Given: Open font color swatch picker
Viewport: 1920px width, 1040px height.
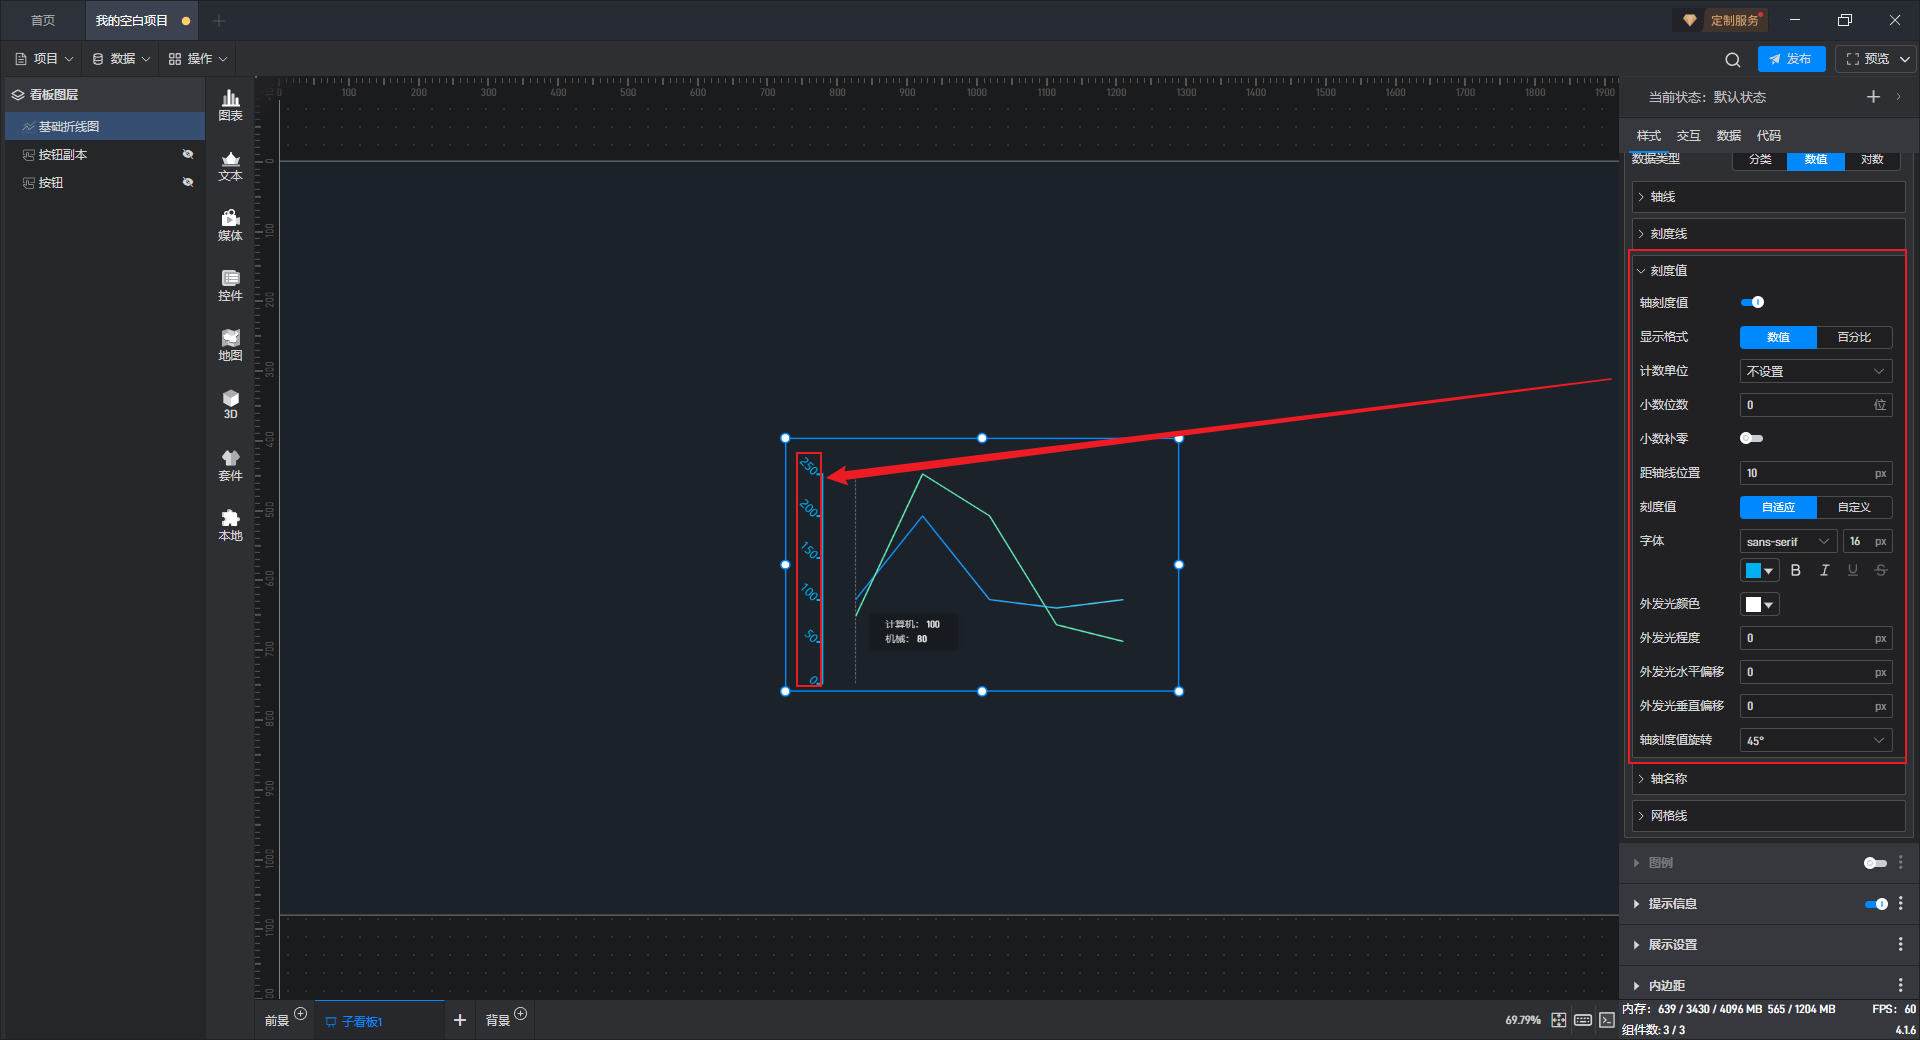Looking at the screenshot, I should (x=1759, y=570).
